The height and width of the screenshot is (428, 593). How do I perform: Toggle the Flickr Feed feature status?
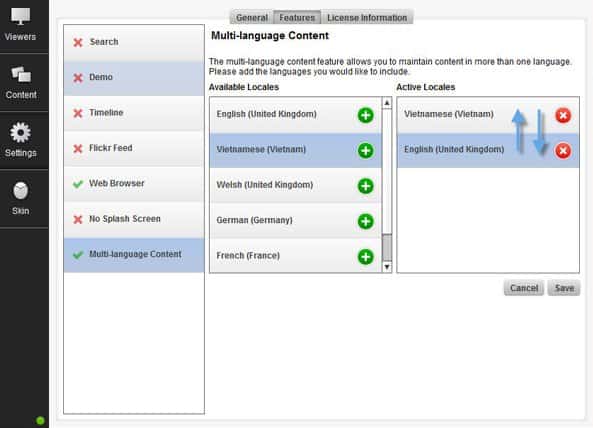pos(78,149)
